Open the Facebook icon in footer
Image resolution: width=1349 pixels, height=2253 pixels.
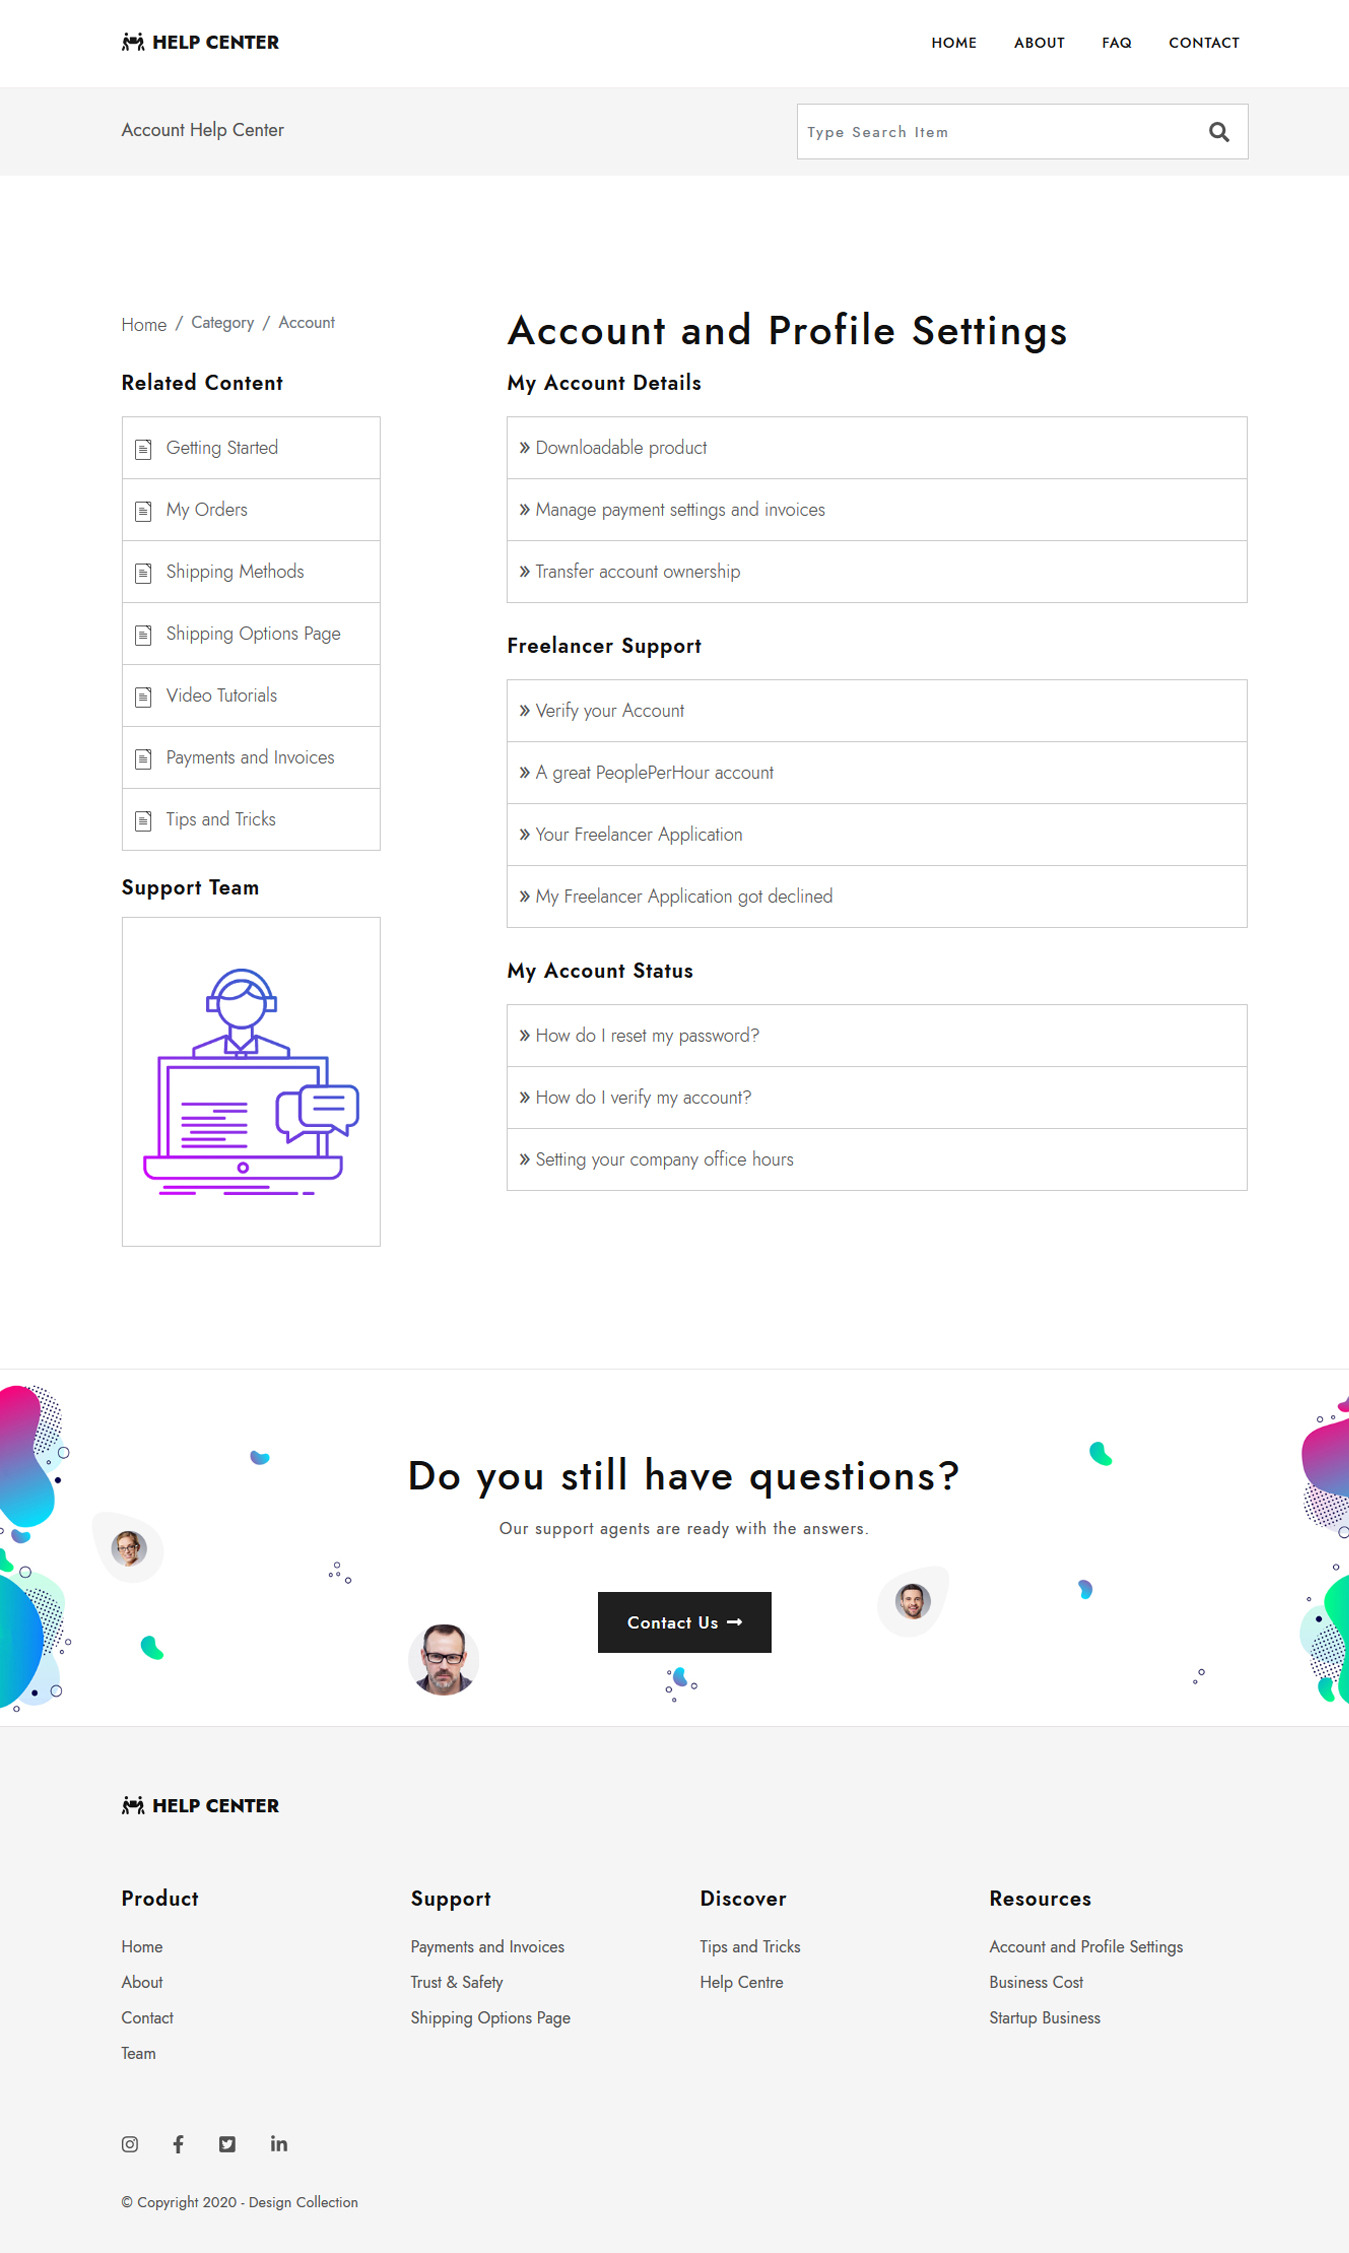pyautogui.click(x=178, y=2143)
